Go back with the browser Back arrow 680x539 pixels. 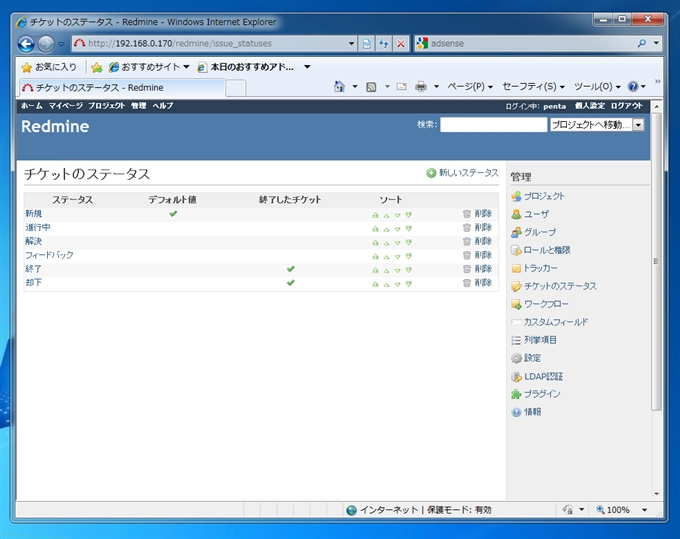[26, 44]
